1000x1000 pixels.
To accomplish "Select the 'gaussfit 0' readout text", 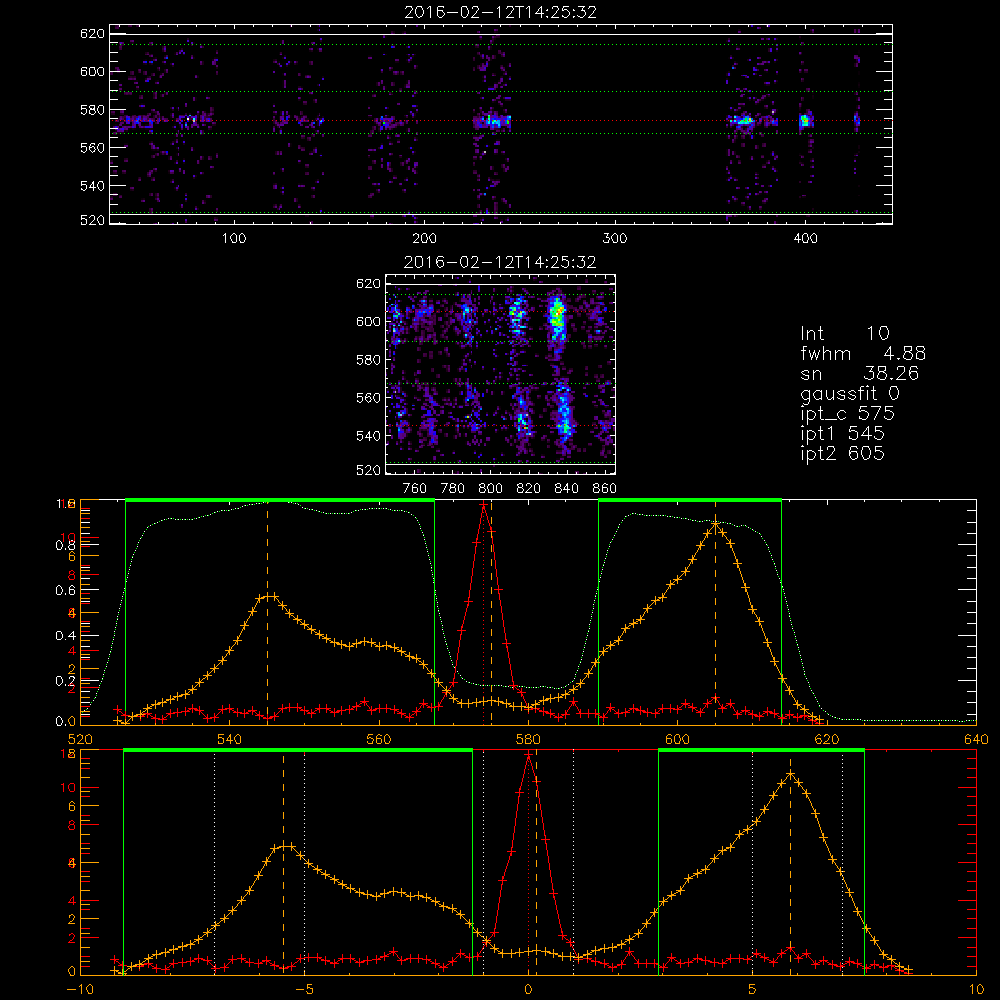I will (849, 393).
